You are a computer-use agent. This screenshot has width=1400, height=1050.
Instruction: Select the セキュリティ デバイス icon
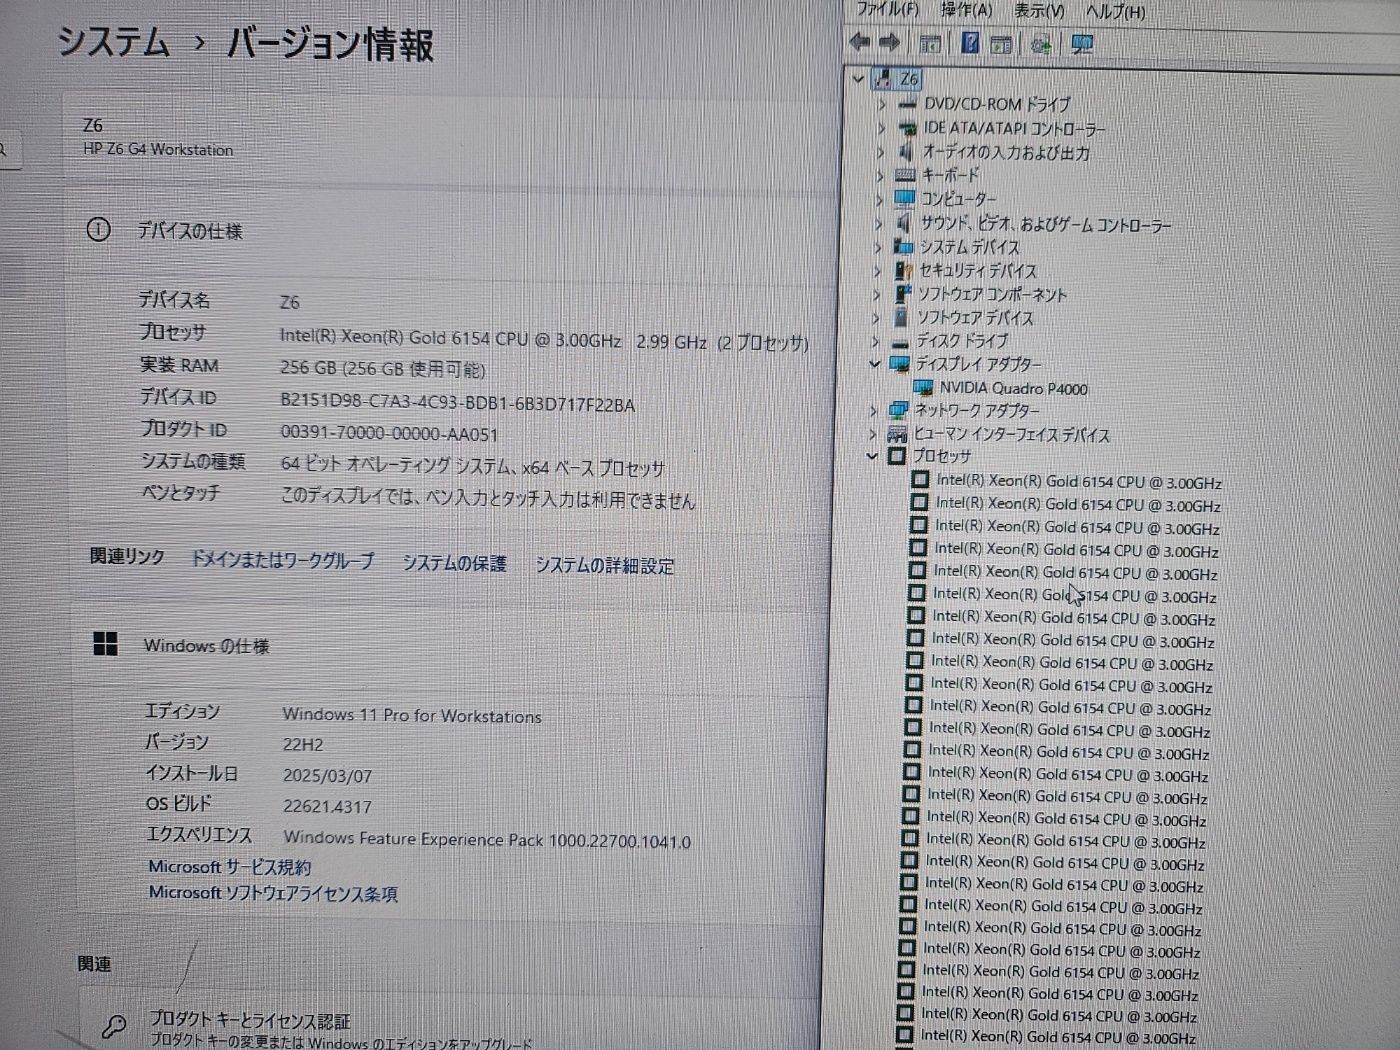pyautogui.click(x=904, y=270)
